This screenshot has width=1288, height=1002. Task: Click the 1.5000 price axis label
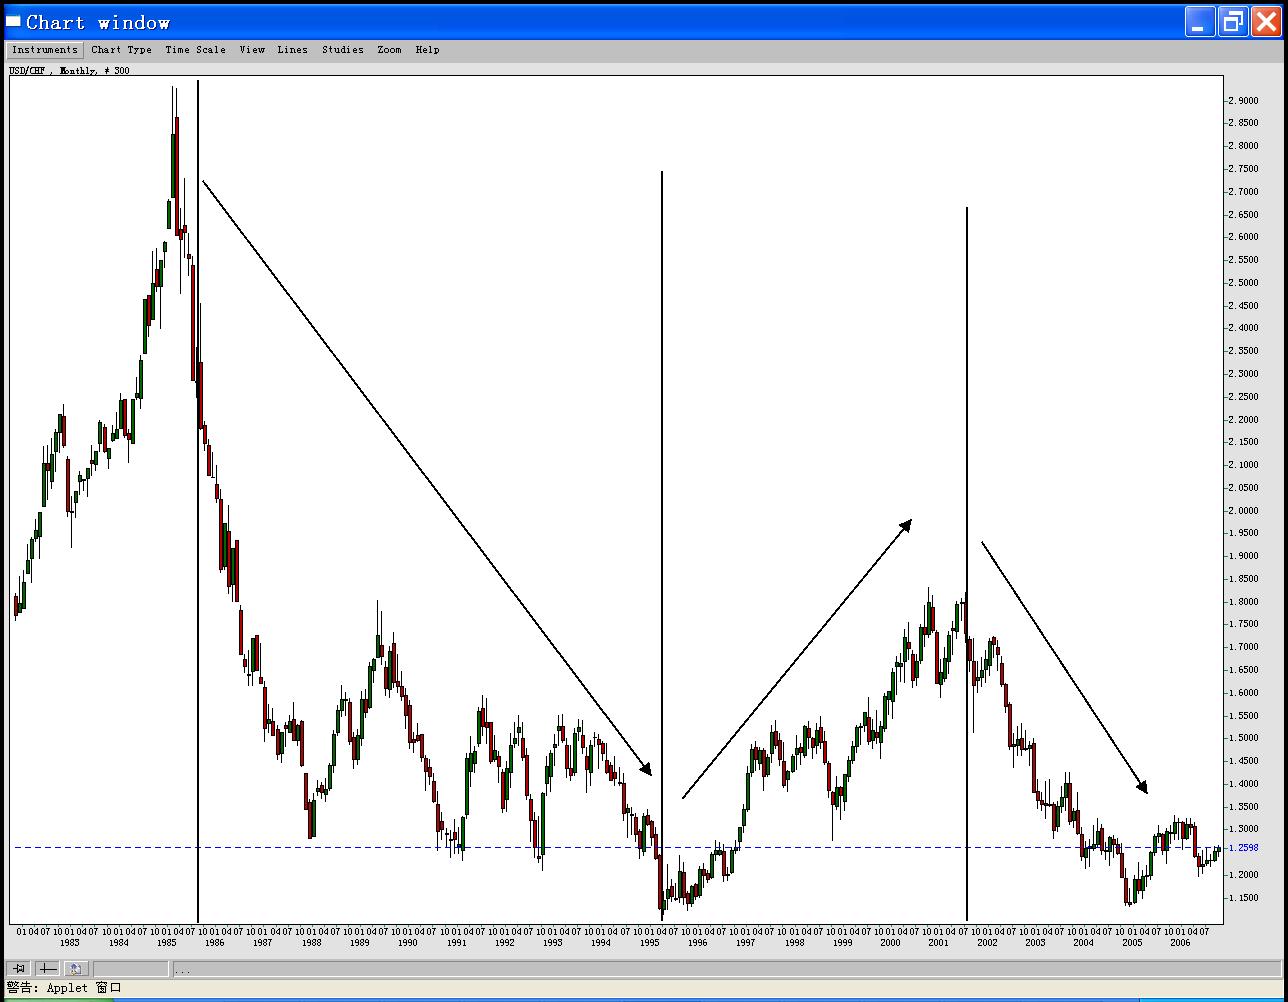(x=1245, y=738)
